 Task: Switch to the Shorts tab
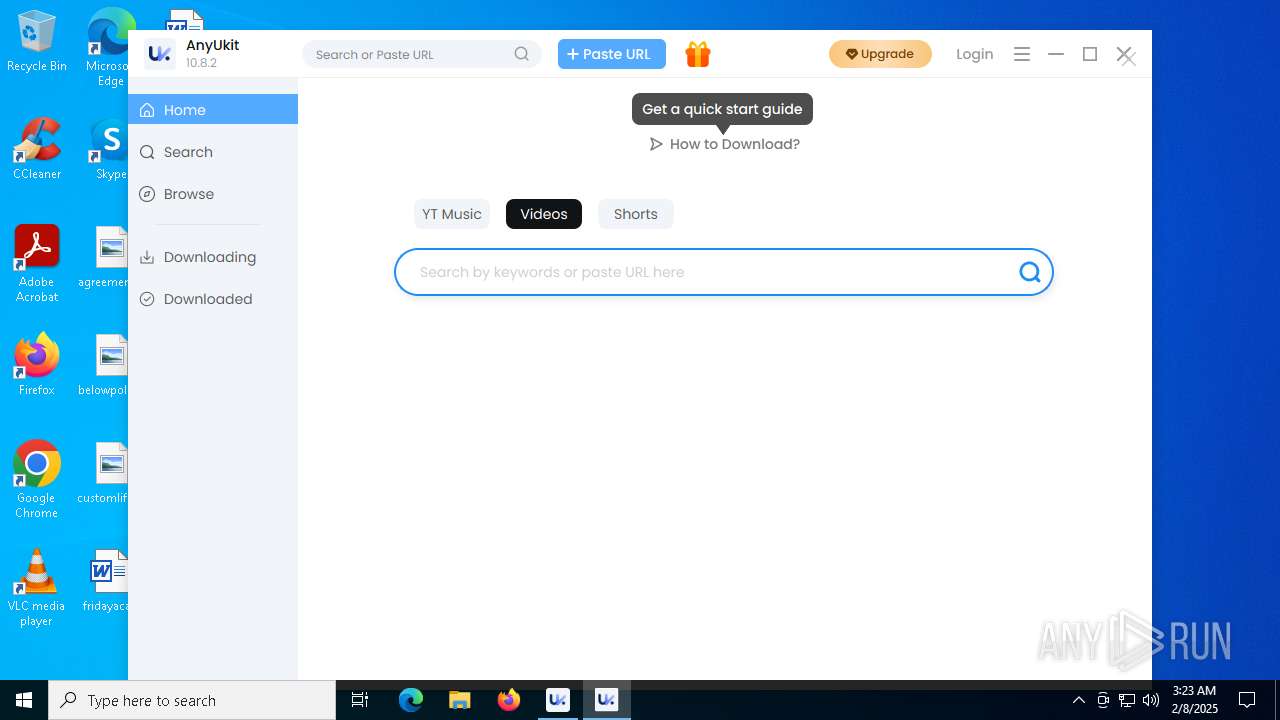click(x=636, y=214)
